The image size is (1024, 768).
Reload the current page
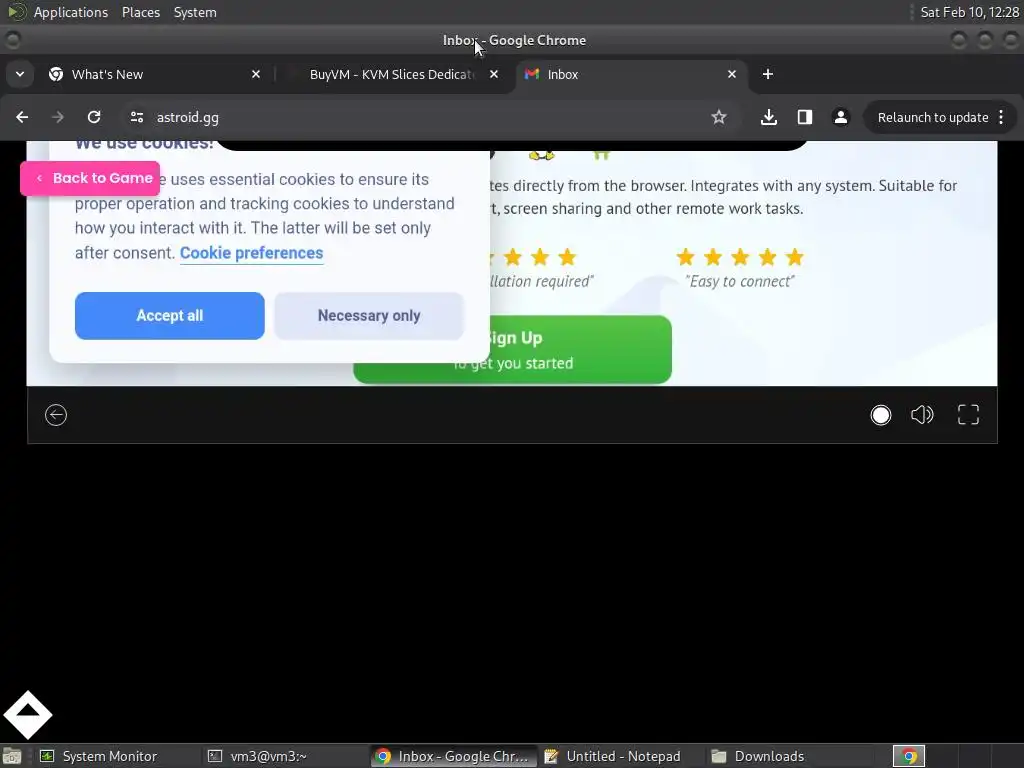94,118
